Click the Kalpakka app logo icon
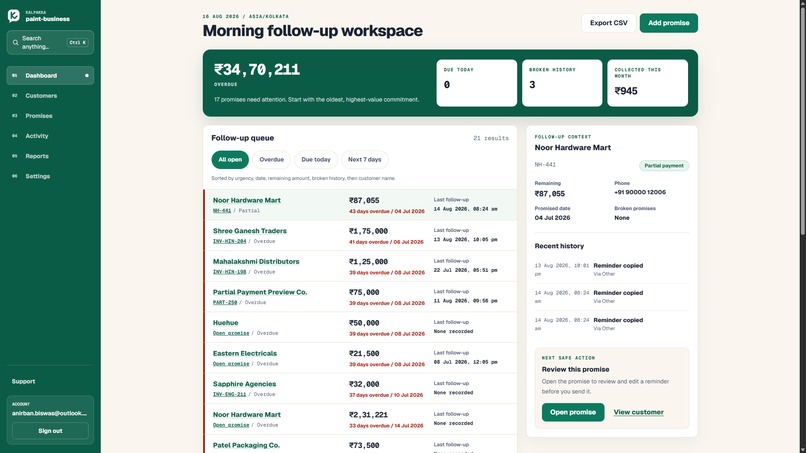Viewport: 806px width, 453px height. click(x=14, y=15)
